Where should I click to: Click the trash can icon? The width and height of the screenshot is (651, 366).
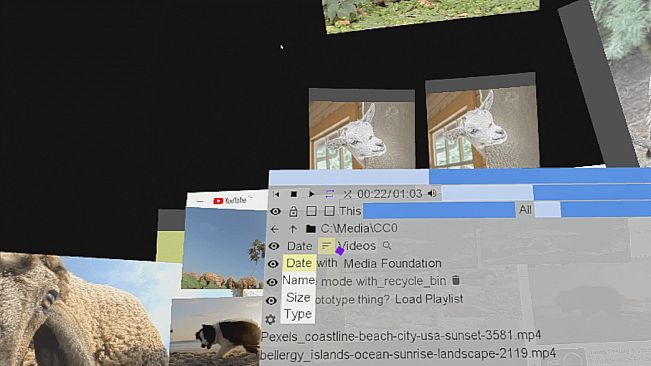pos(456,280)
